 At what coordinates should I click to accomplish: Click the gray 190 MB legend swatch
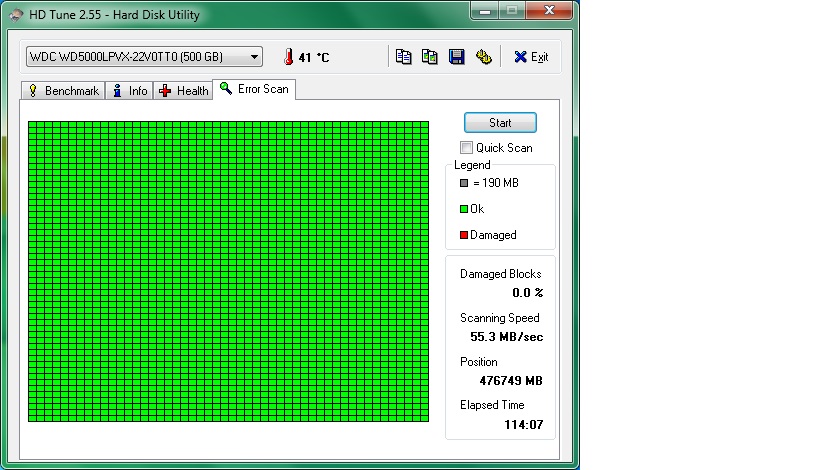463,183
